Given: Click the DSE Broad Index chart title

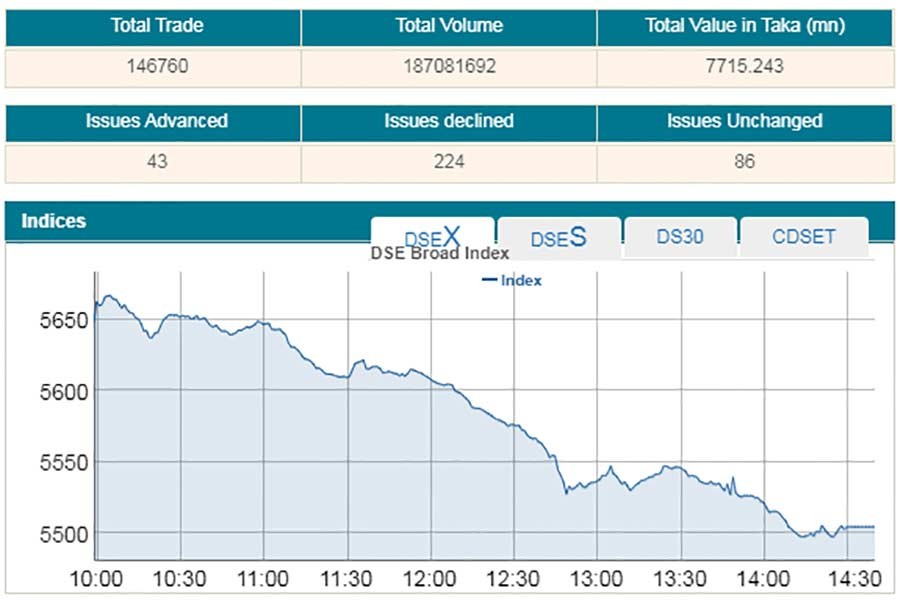Looking at the screenshot, I should pyautogui.click(x=440, y=253).
